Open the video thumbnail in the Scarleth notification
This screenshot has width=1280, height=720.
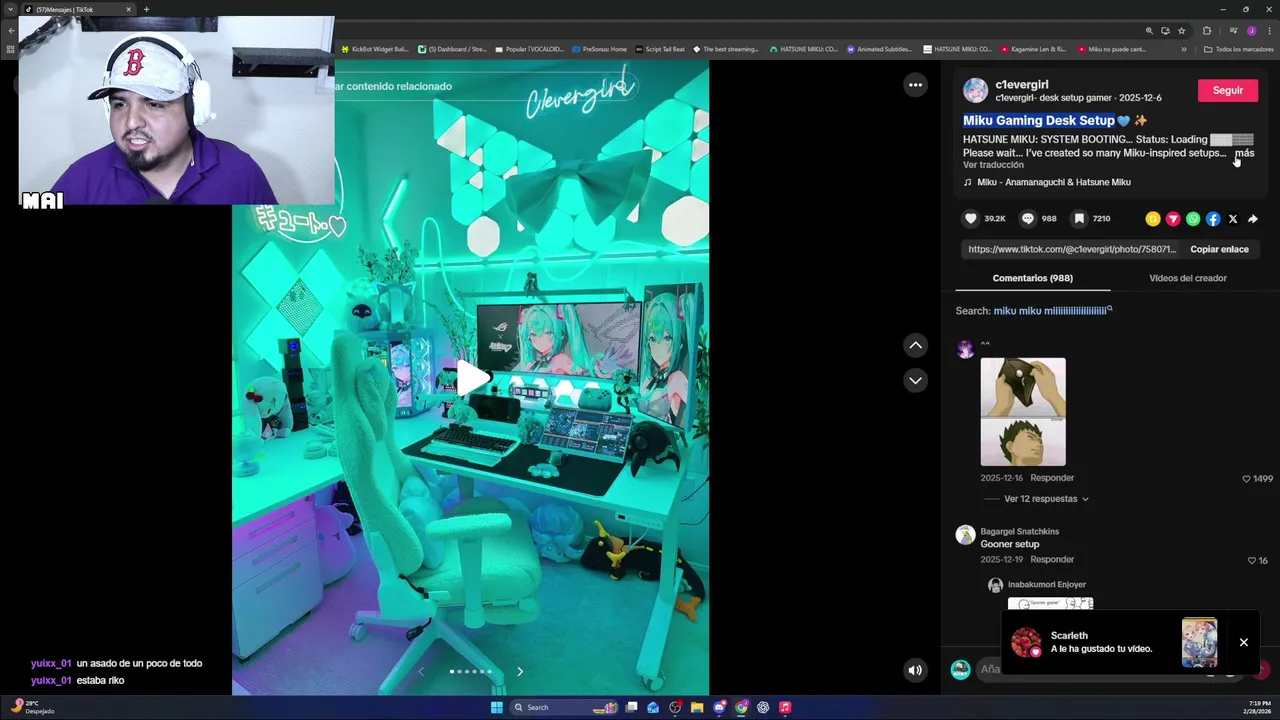pos(1199,642)
